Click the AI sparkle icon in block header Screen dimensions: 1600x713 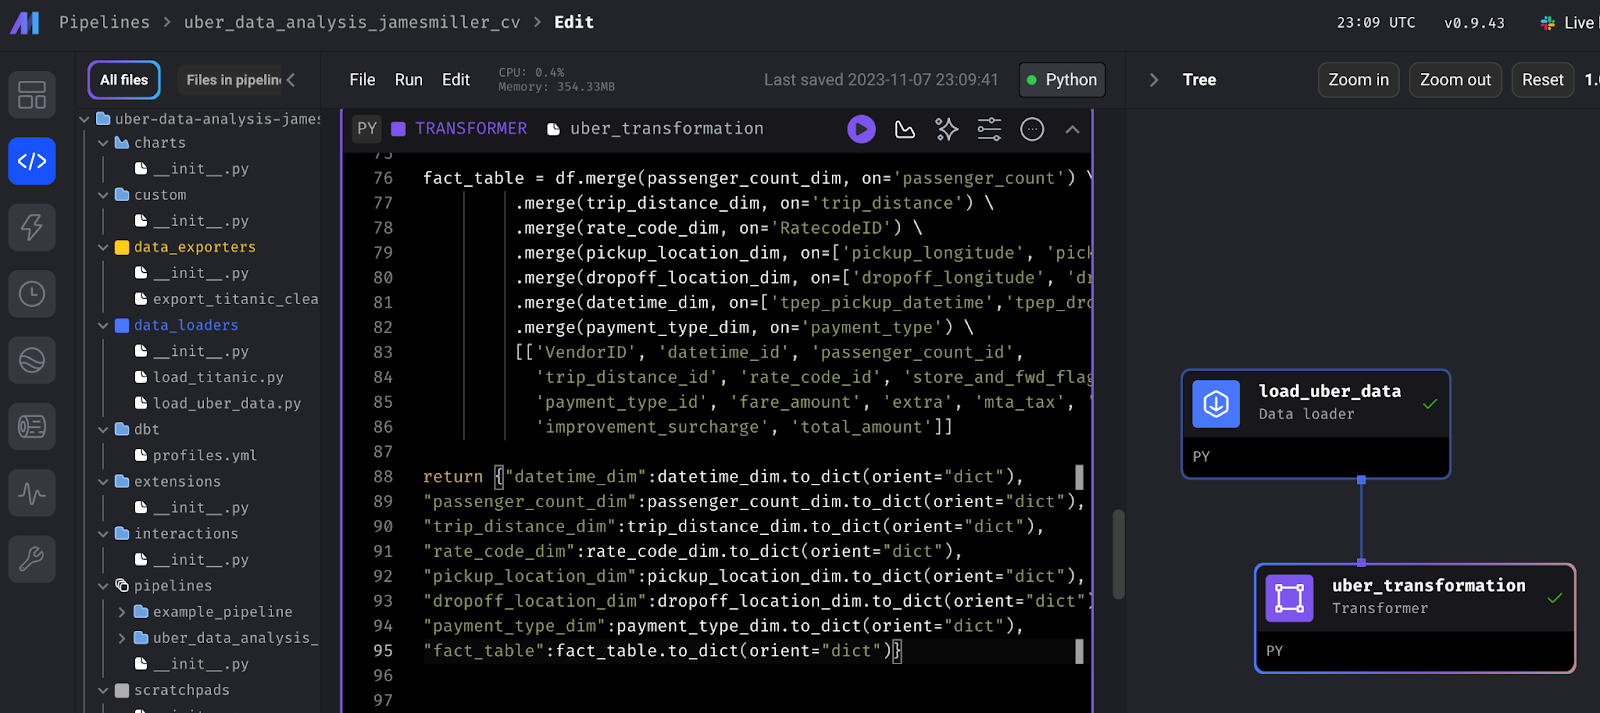[946, 129]
